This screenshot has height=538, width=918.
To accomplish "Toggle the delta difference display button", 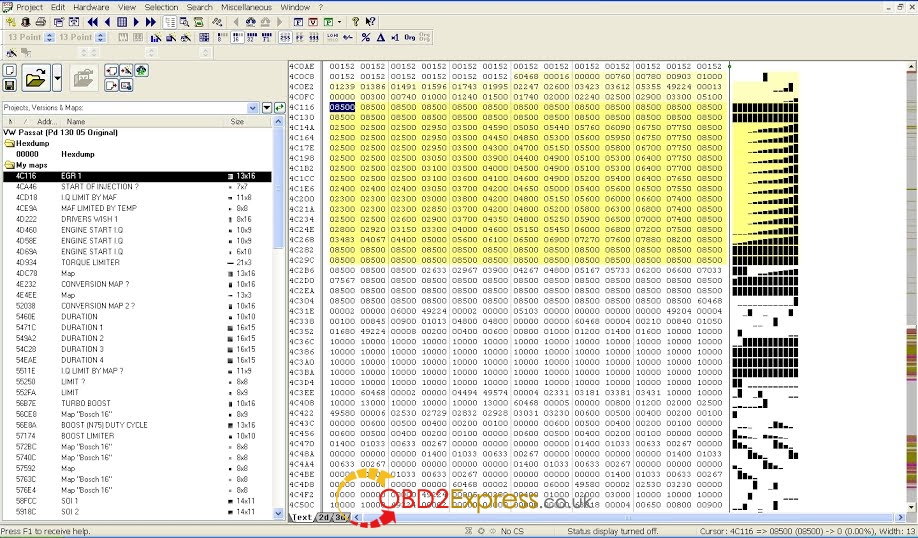I will [x=380, y=37].
